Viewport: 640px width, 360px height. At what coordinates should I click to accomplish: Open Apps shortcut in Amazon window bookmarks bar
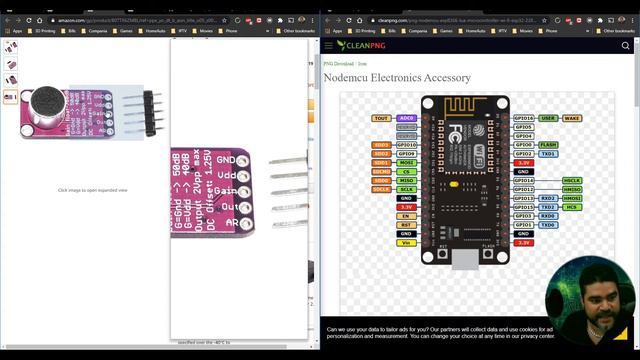pyautogui.click(x=14, y=31)
